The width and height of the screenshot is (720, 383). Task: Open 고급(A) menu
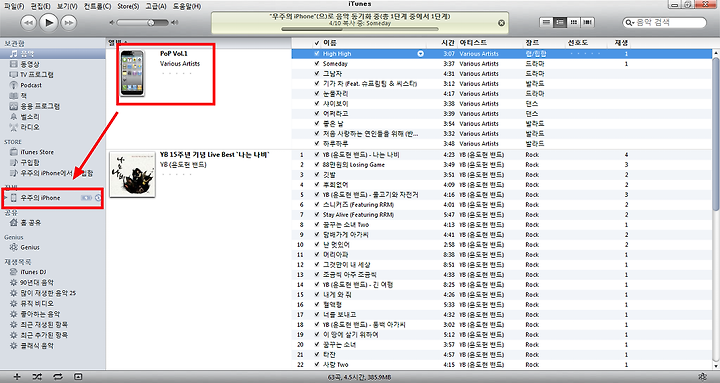coord(156,6)
